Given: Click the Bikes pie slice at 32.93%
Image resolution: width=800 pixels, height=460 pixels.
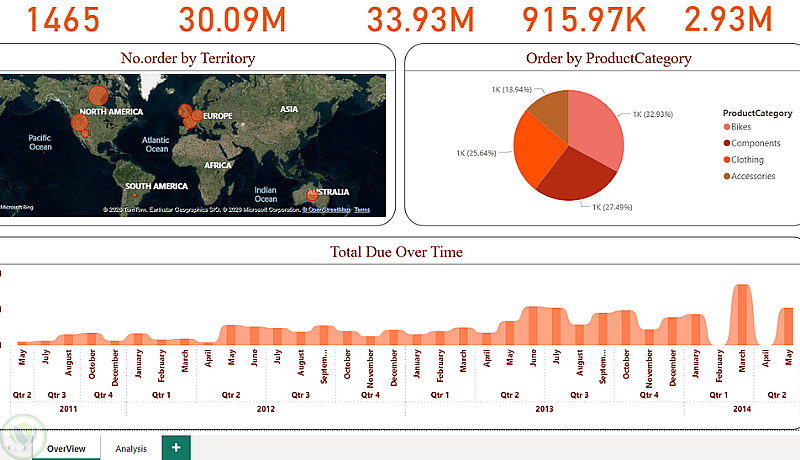Looking at the screenshot, I should (597, 126).
